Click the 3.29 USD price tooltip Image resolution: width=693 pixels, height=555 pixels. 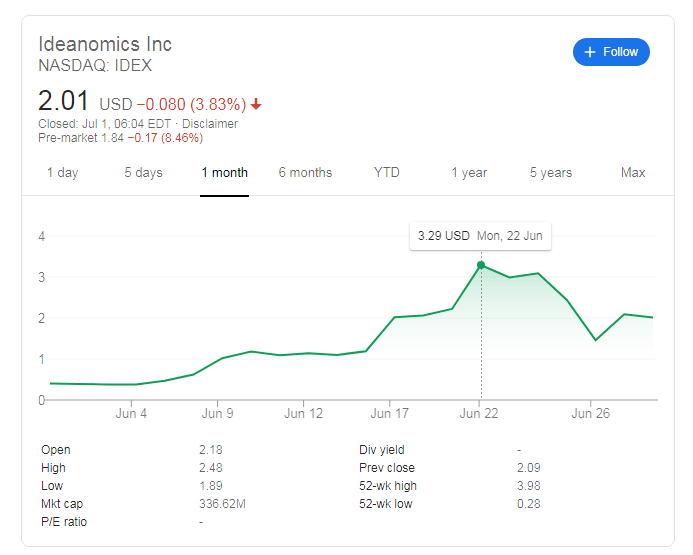tap(480, 237)
